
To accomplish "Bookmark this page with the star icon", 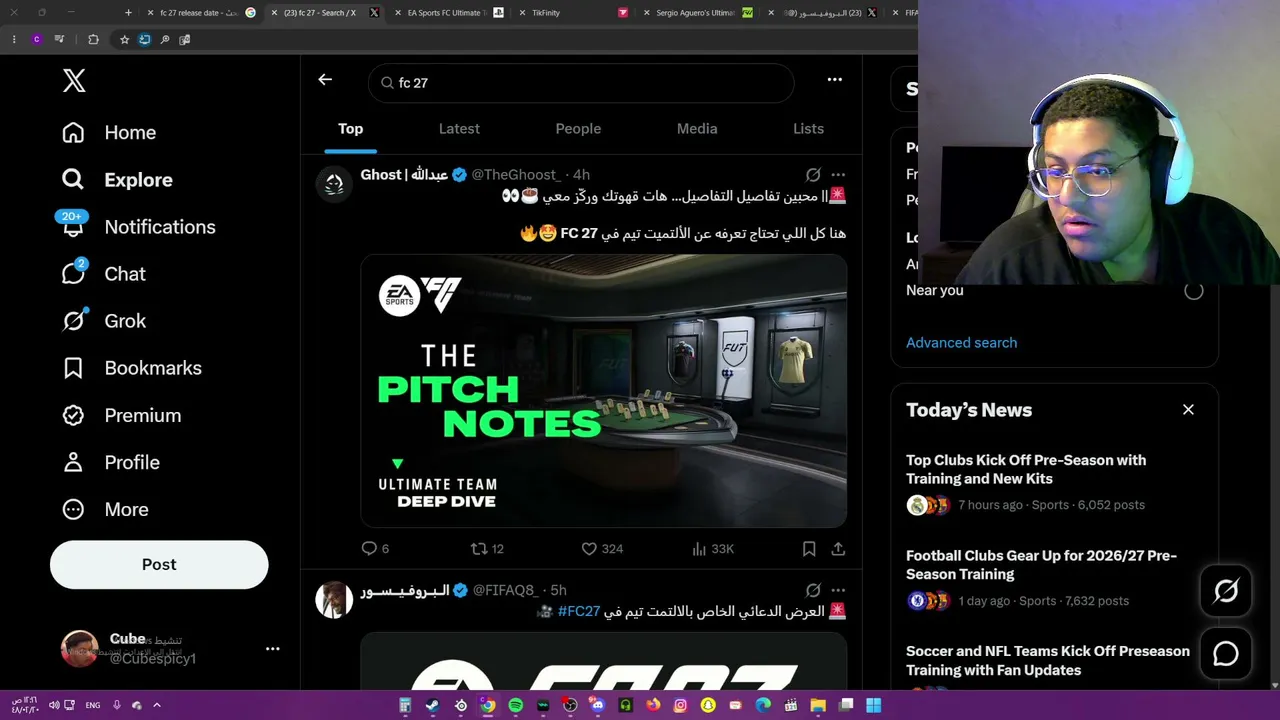I will 124,39.
